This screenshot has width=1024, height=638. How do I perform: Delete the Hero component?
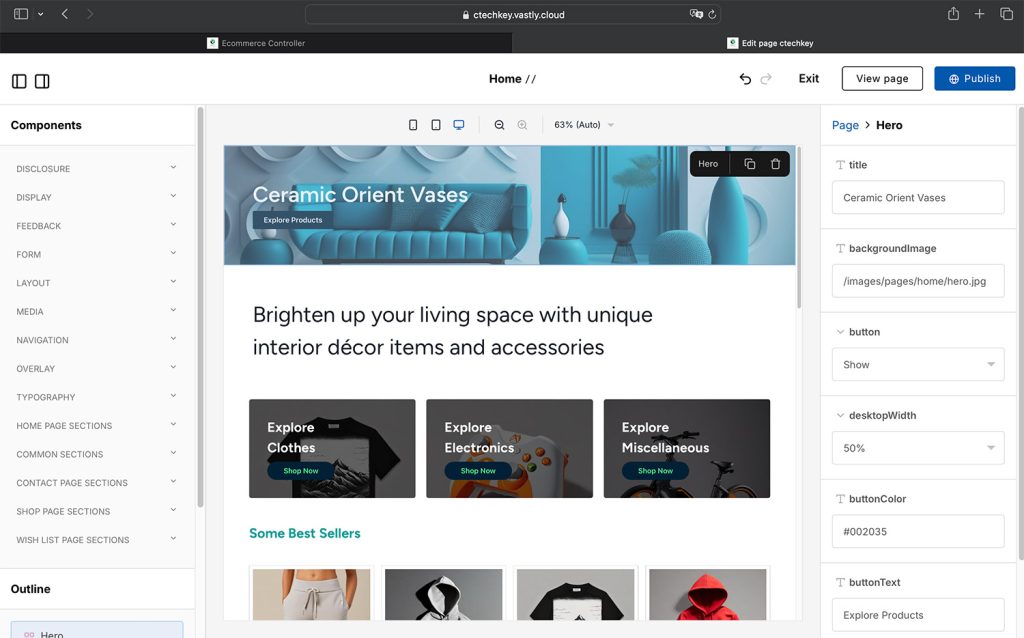pos(775,164)
